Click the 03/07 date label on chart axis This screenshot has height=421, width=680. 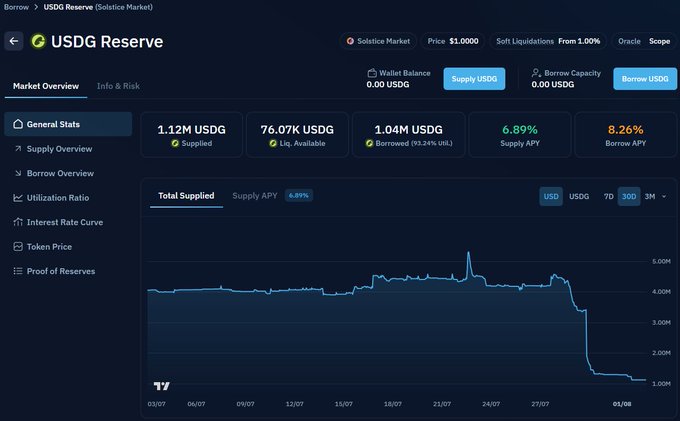(157, 404)
